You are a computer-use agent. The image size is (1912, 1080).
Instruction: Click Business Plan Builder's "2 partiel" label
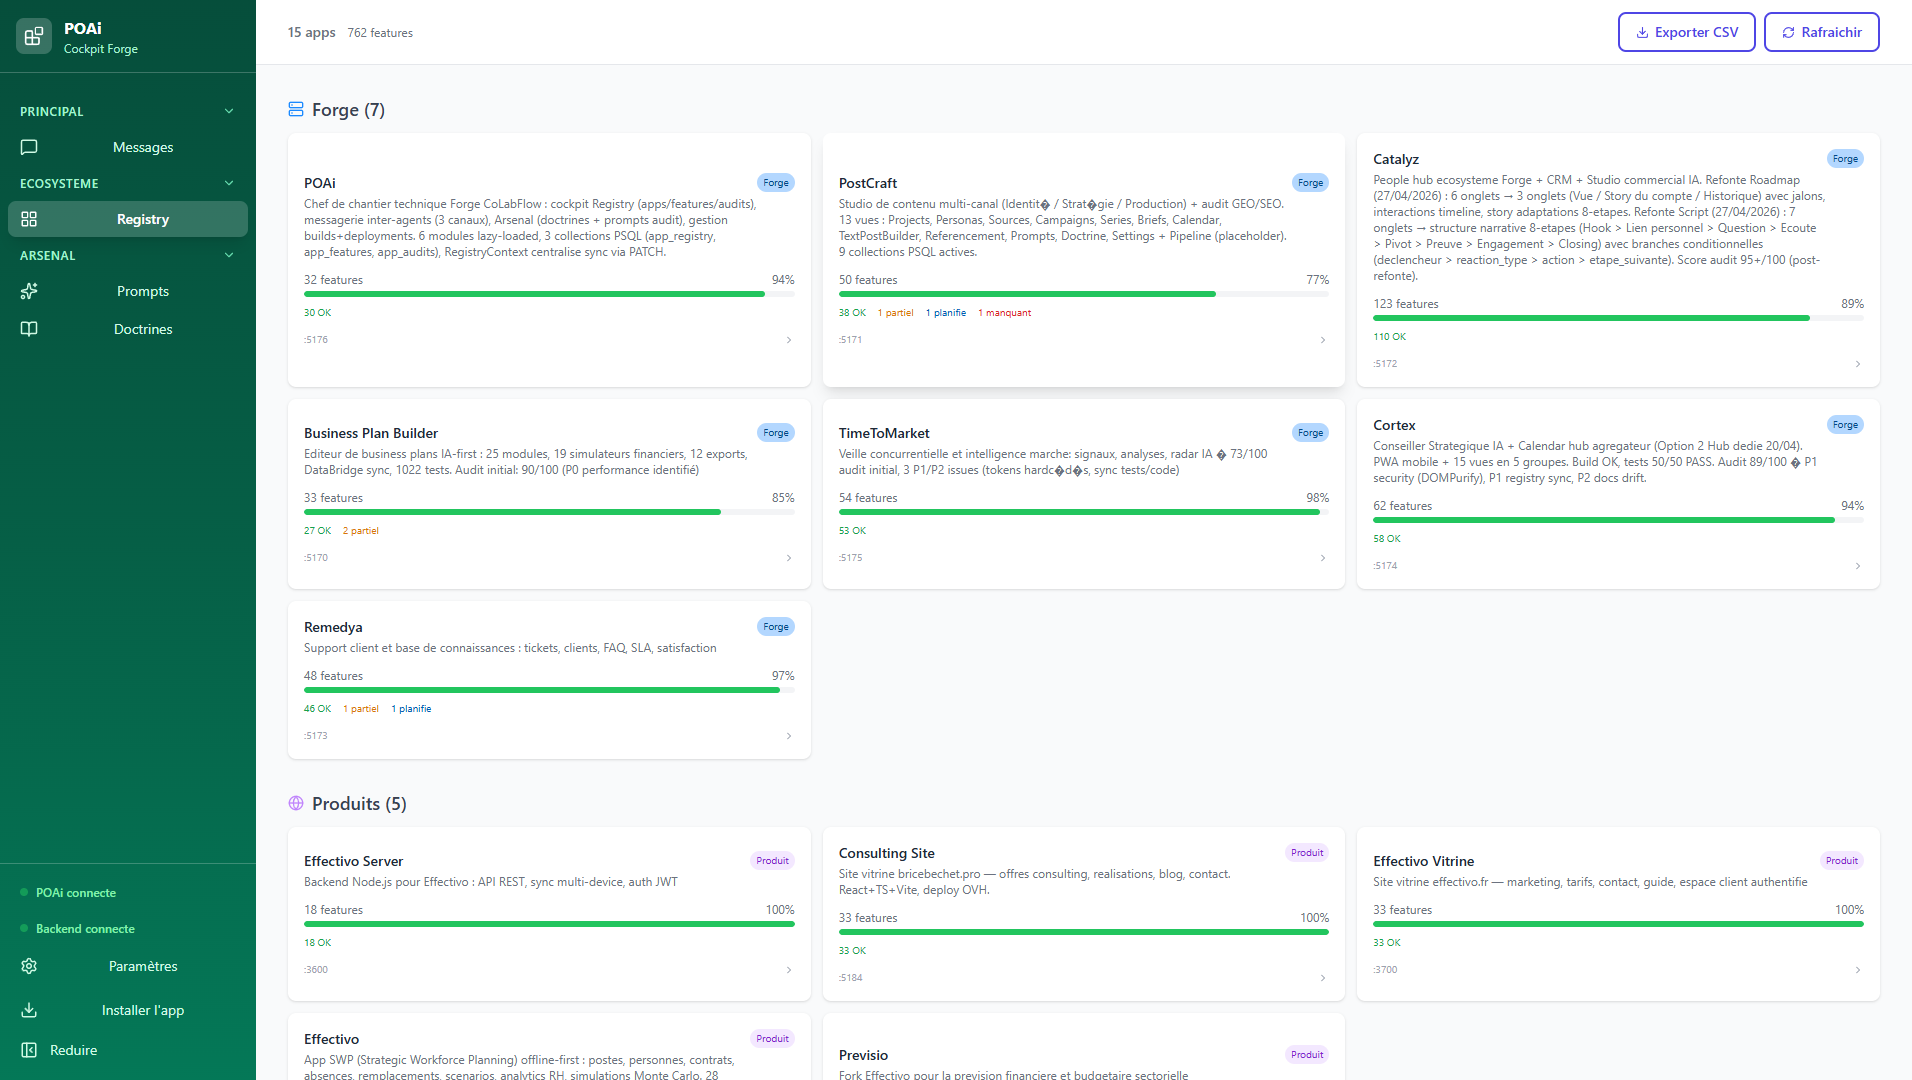tap(361, 531)
